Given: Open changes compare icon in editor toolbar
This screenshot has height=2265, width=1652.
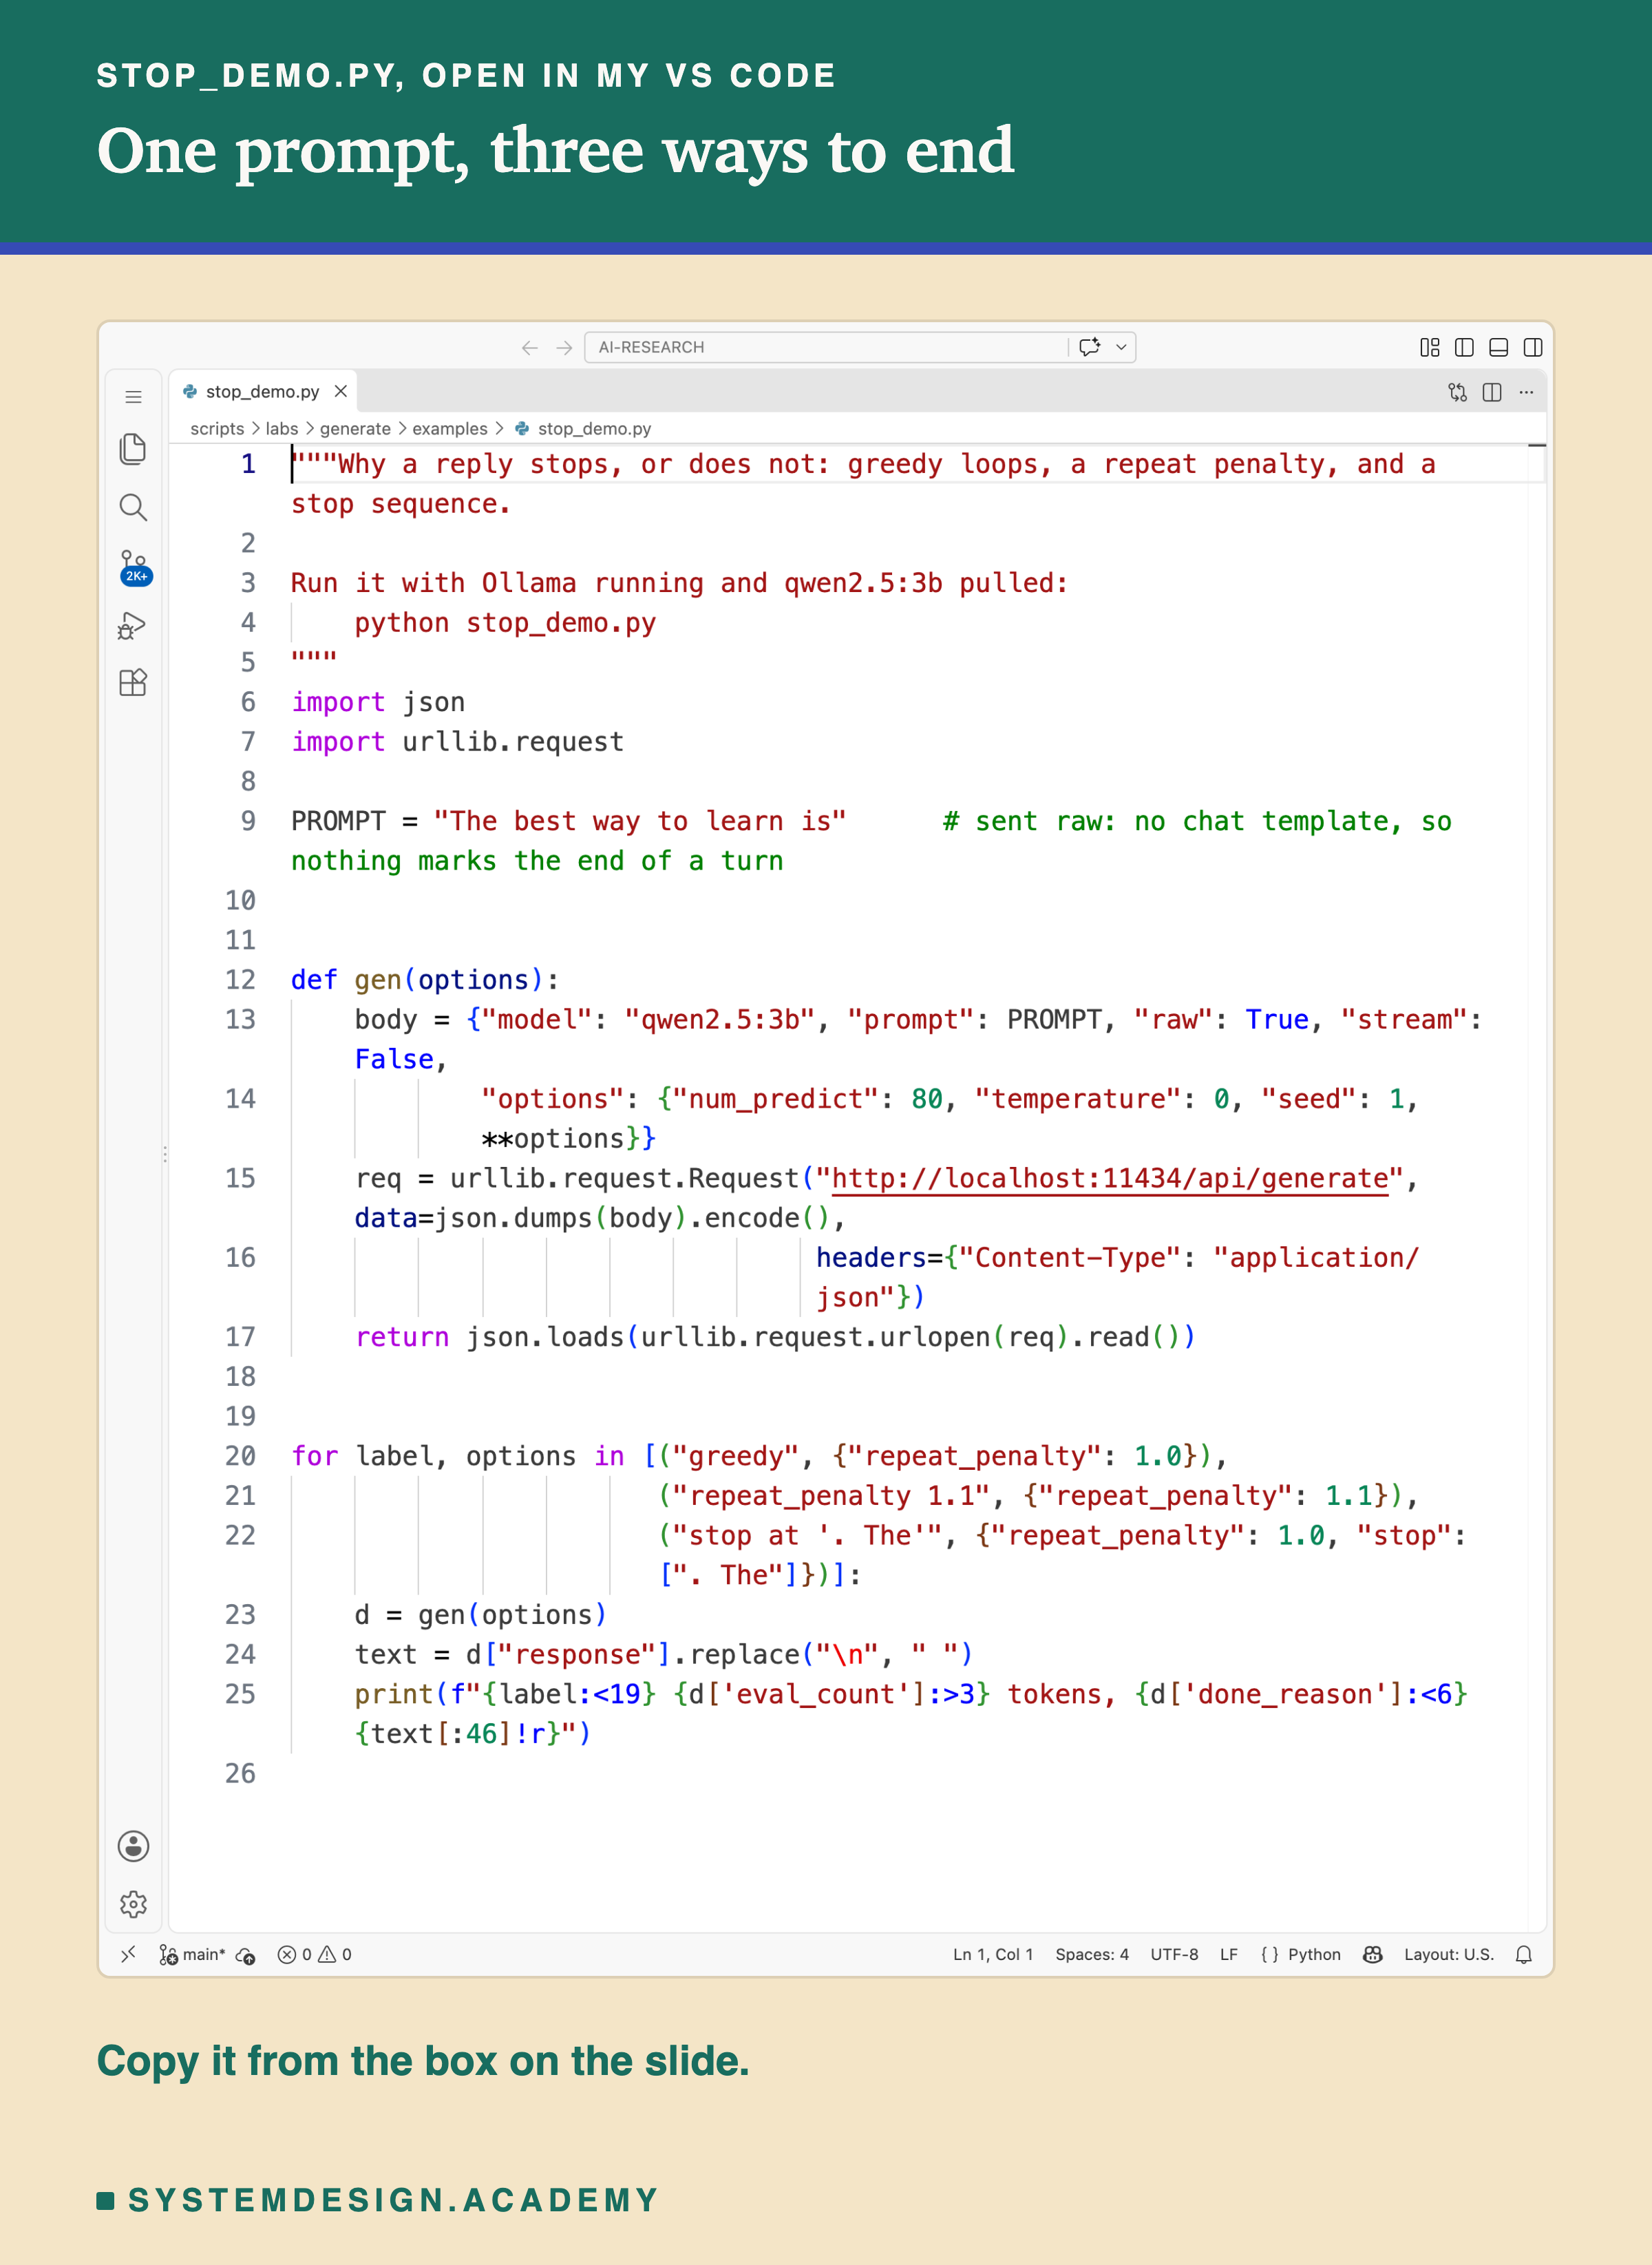Looking at the screenshot, I should pos(1458,392).
